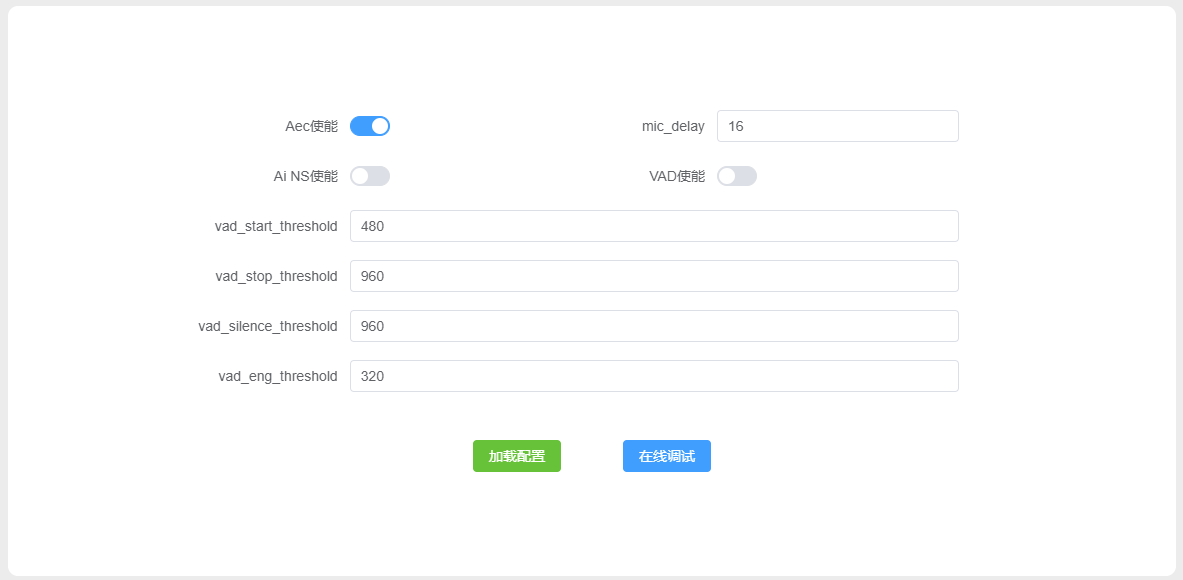Viewport: 1183px width, 580px height.
Task: Click into the vad_start_threshold input box
Action: click(654, 226)
